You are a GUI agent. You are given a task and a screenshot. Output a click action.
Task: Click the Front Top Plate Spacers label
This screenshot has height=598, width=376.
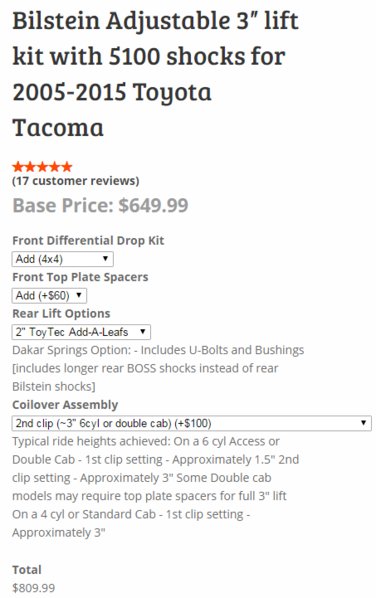[80, 277]
